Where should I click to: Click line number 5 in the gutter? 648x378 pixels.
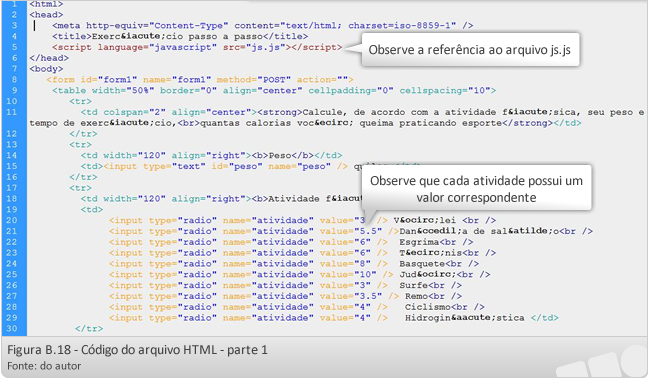coord(14,47)
